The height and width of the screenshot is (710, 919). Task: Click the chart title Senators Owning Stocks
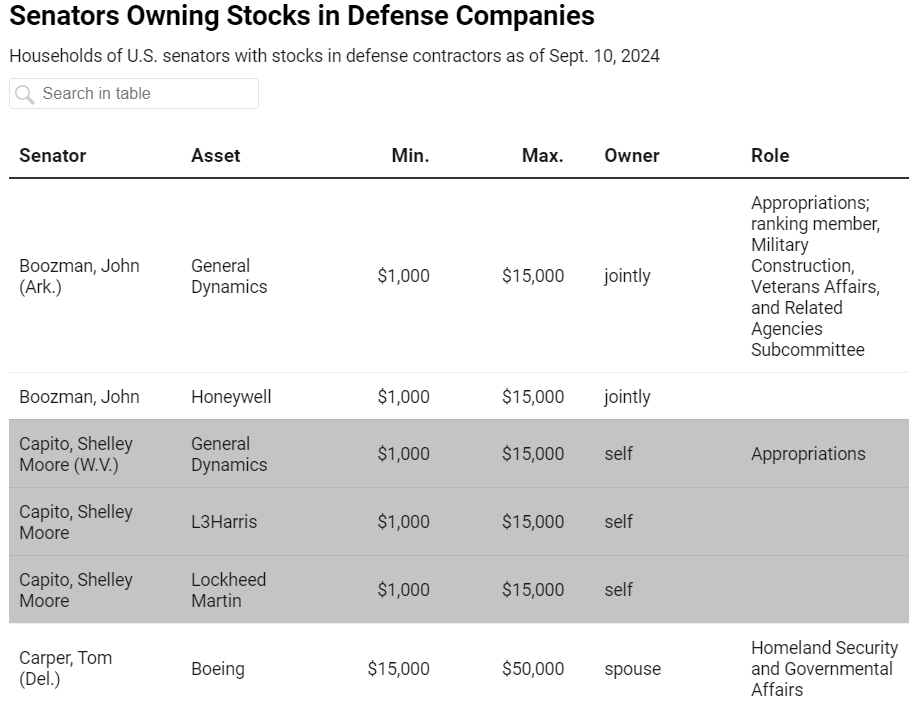[x=302, y=15]
